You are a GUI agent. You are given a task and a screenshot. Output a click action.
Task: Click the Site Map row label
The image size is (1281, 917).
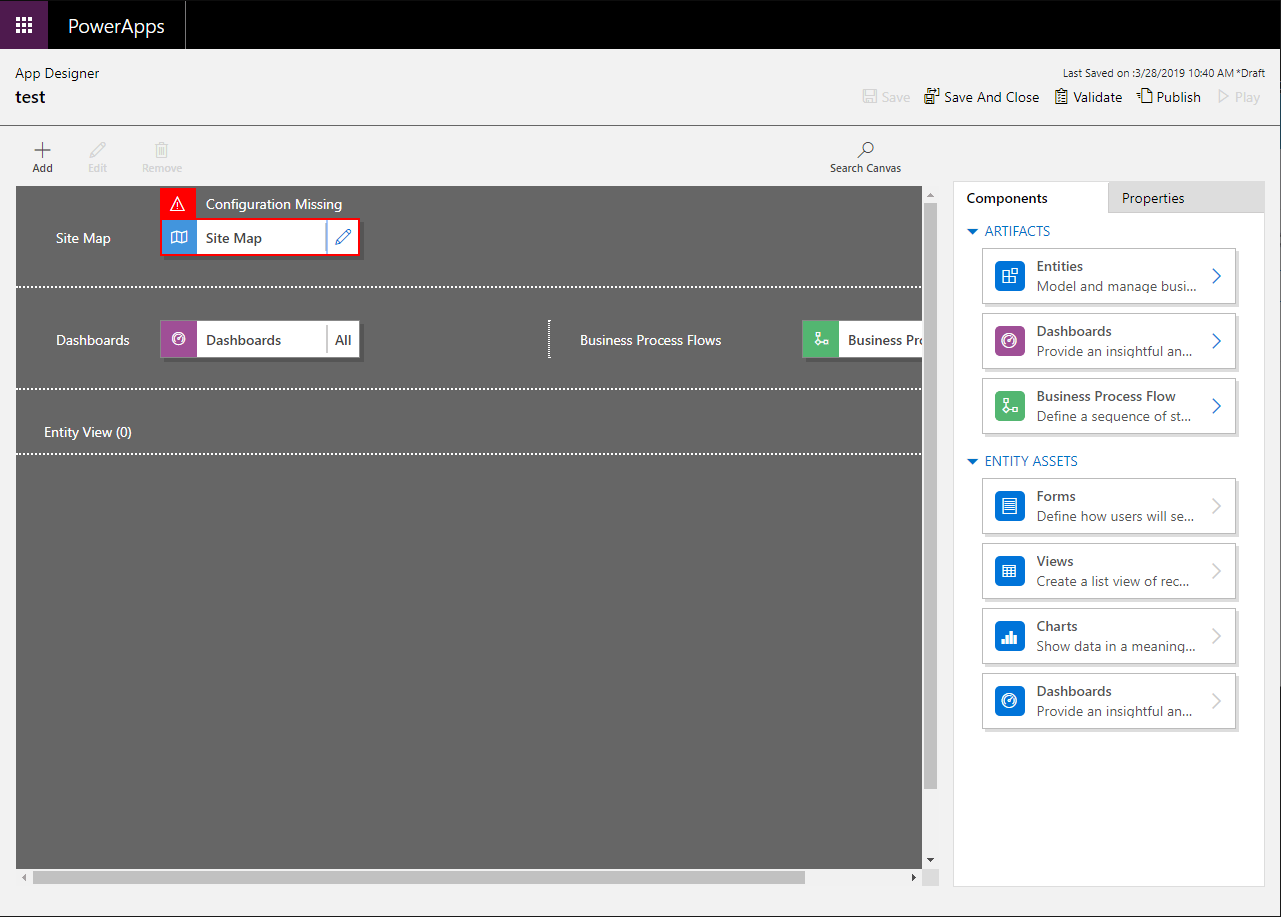[x=83, y=238]
